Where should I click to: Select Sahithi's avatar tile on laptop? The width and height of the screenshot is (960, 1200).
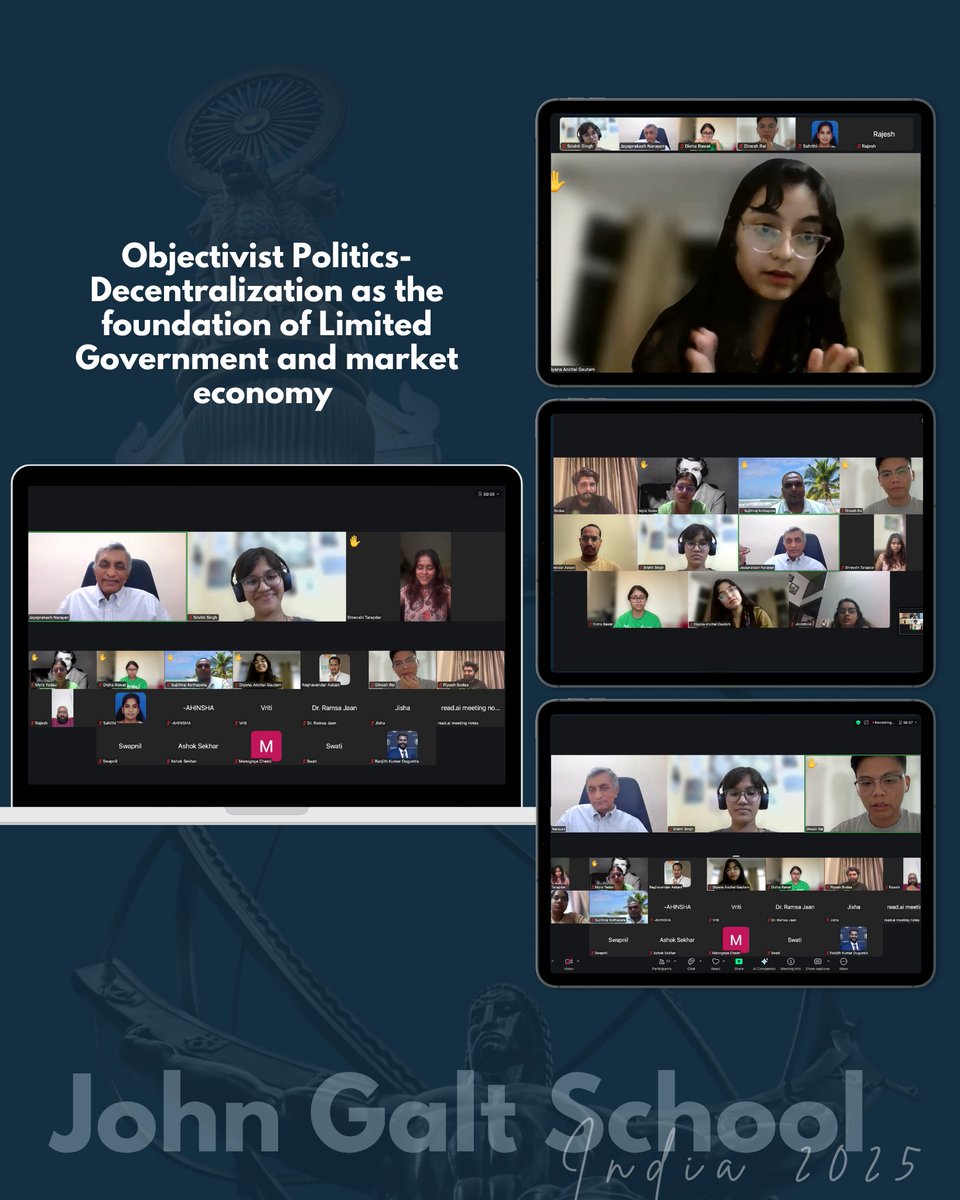click(x=130, y=708)
